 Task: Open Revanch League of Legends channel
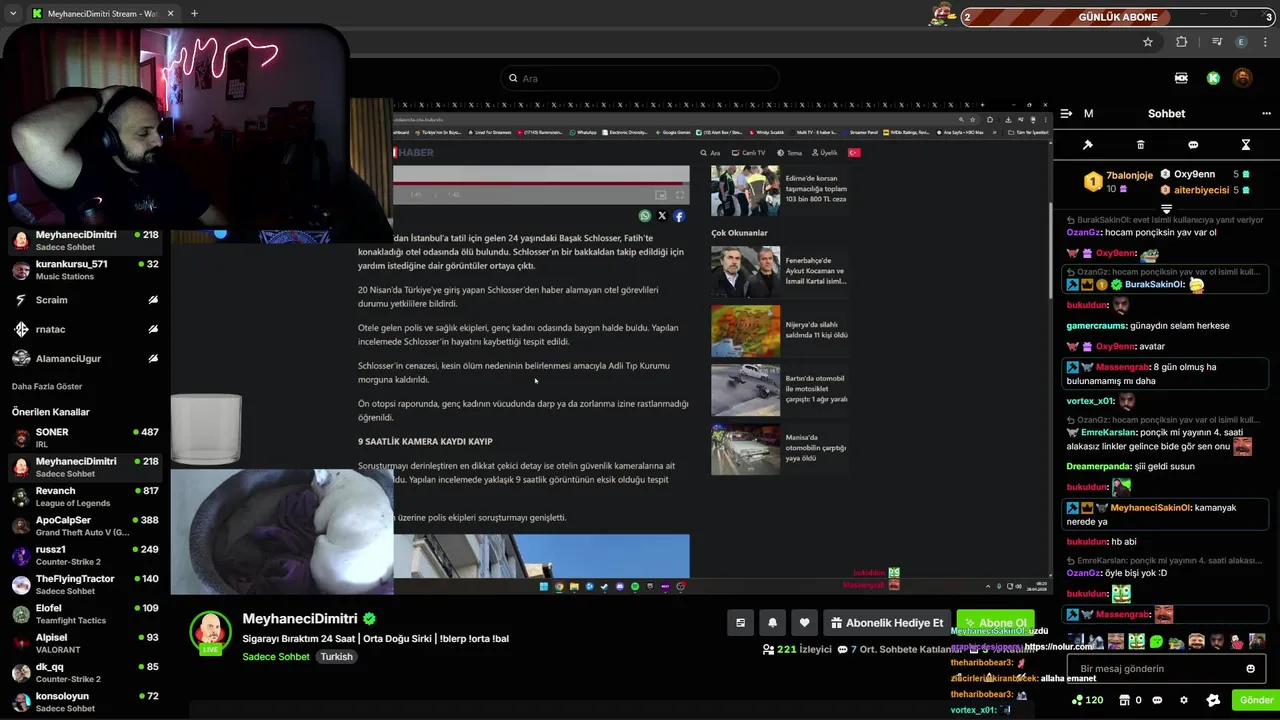pyautogui.click(x=85, y=497)
